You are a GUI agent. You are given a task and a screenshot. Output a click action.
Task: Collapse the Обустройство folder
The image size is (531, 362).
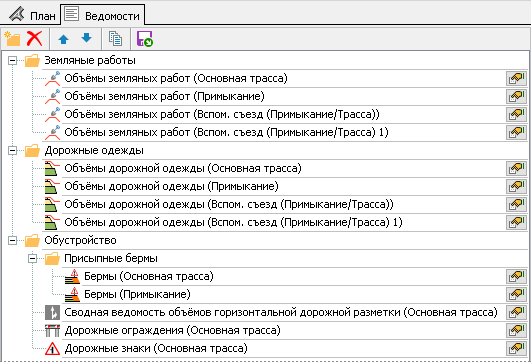click(x=13, y=240)
